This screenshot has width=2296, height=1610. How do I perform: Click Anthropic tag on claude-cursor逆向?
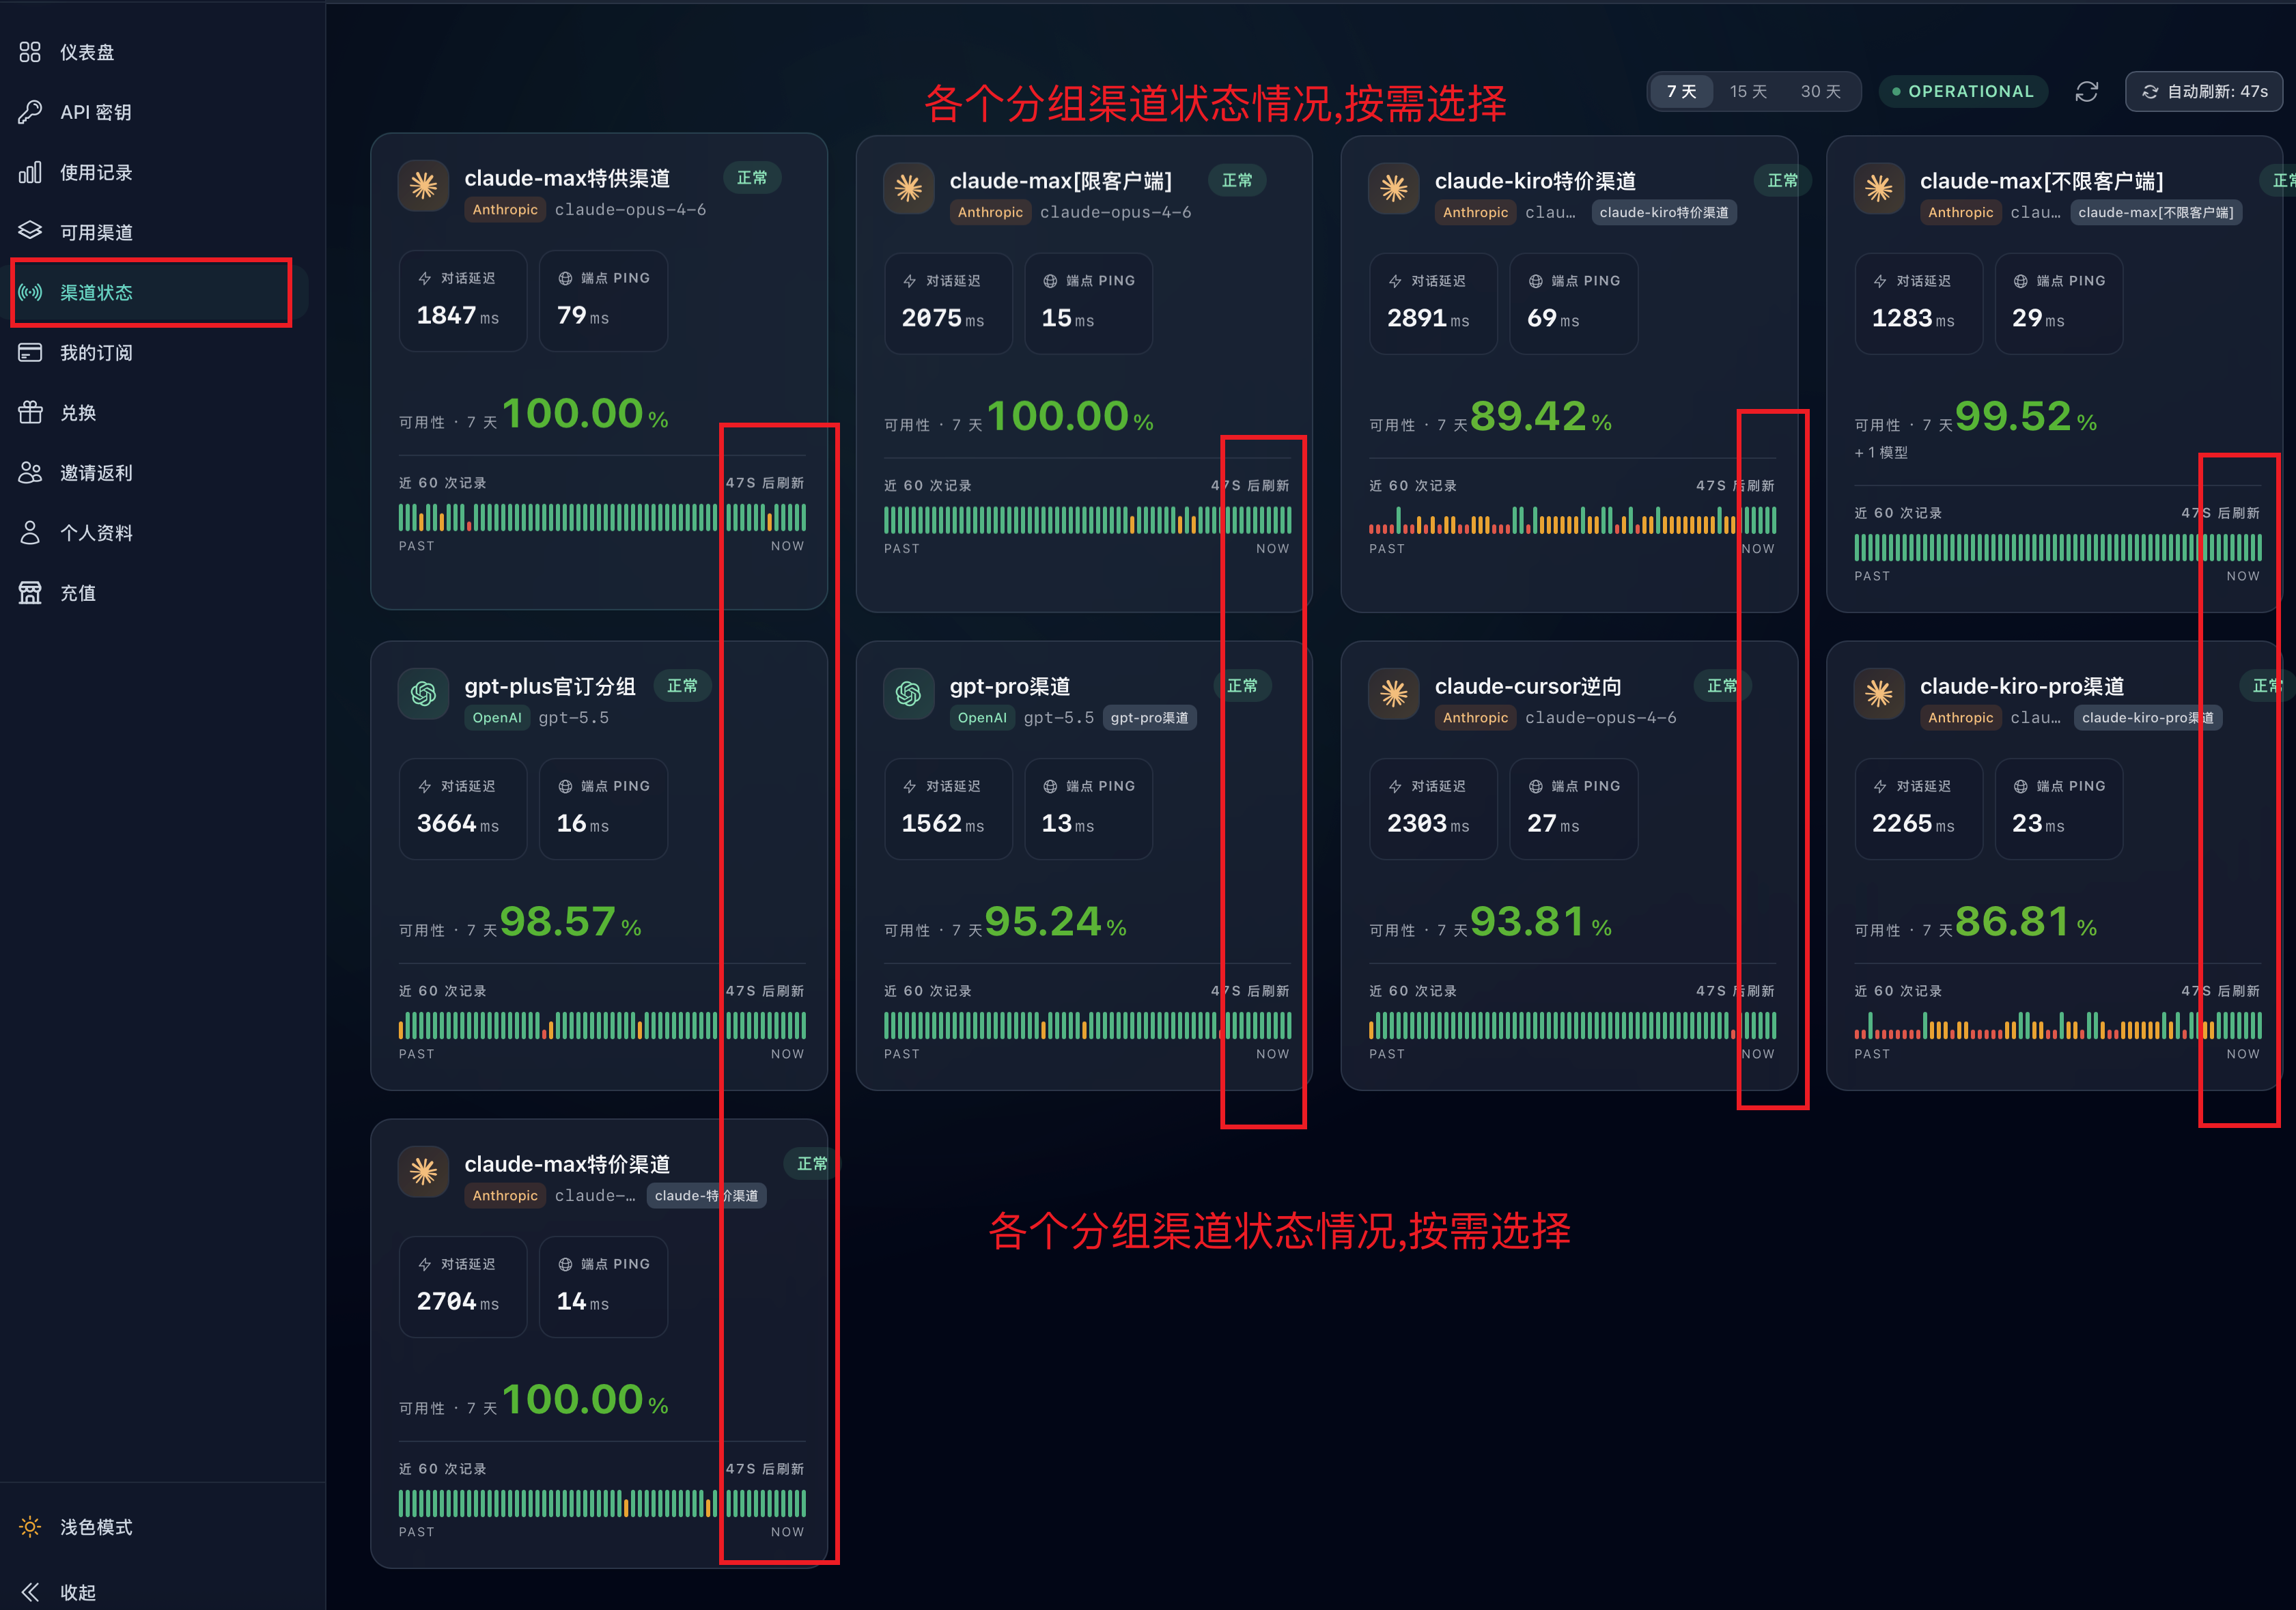pyautogui.click(x=1475, y=717)
